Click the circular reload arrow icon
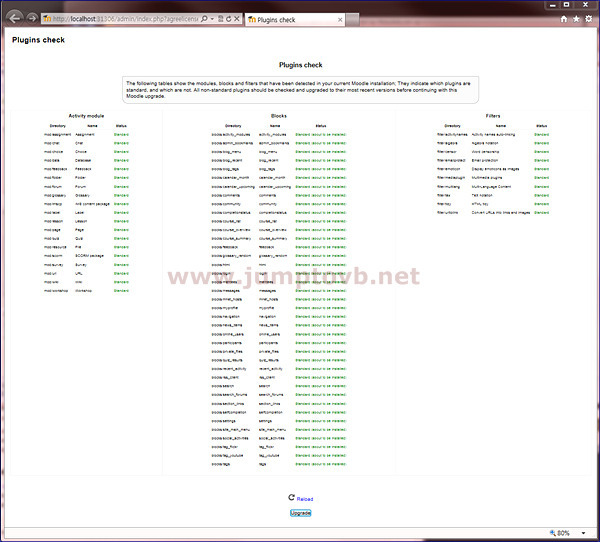The height and width of the screenshot is (542, 600). coord(292,497)
